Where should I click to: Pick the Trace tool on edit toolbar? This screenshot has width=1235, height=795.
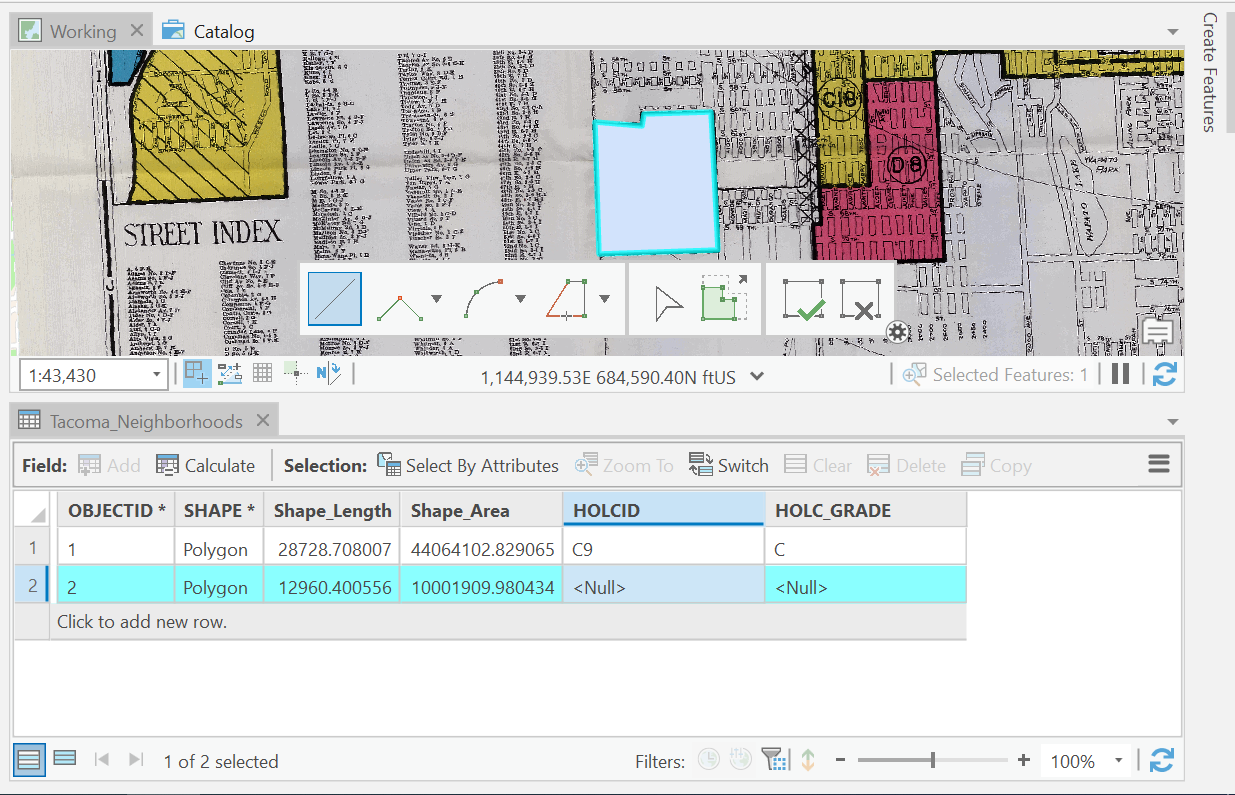(x=569, y=299)
